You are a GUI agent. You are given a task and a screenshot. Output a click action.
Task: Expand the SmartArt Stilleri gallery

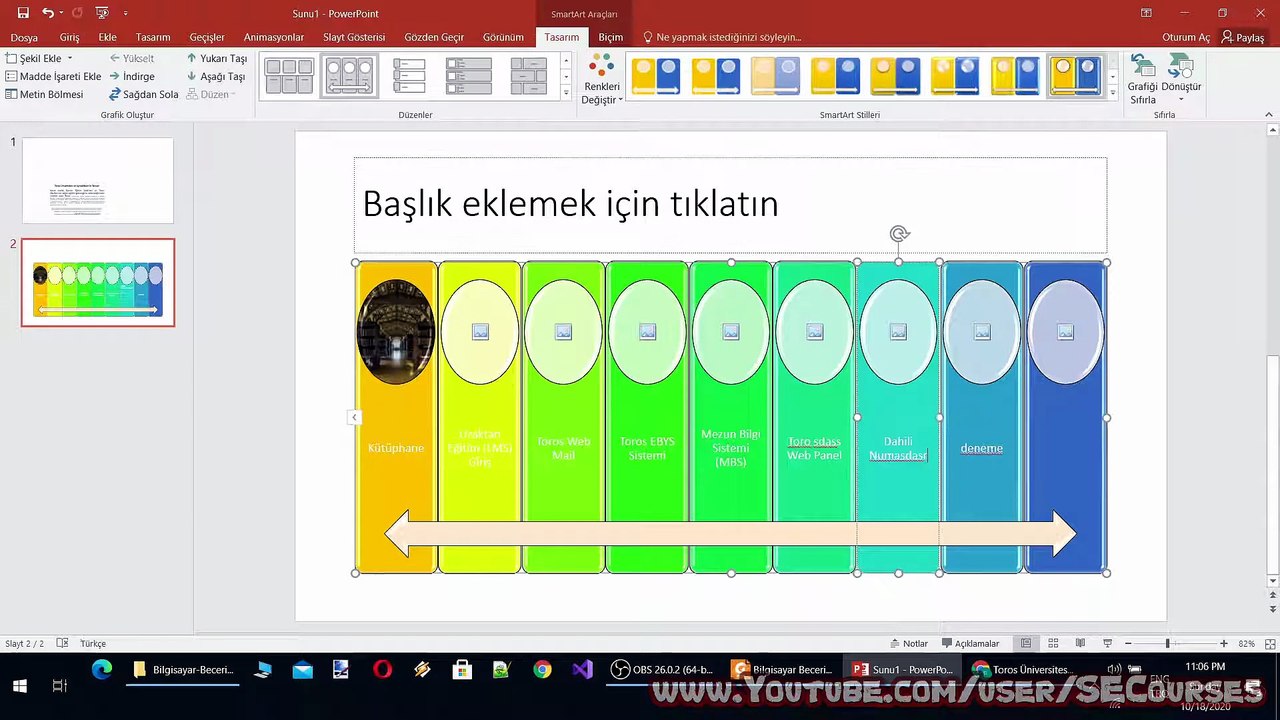[x=1113, y=93]
